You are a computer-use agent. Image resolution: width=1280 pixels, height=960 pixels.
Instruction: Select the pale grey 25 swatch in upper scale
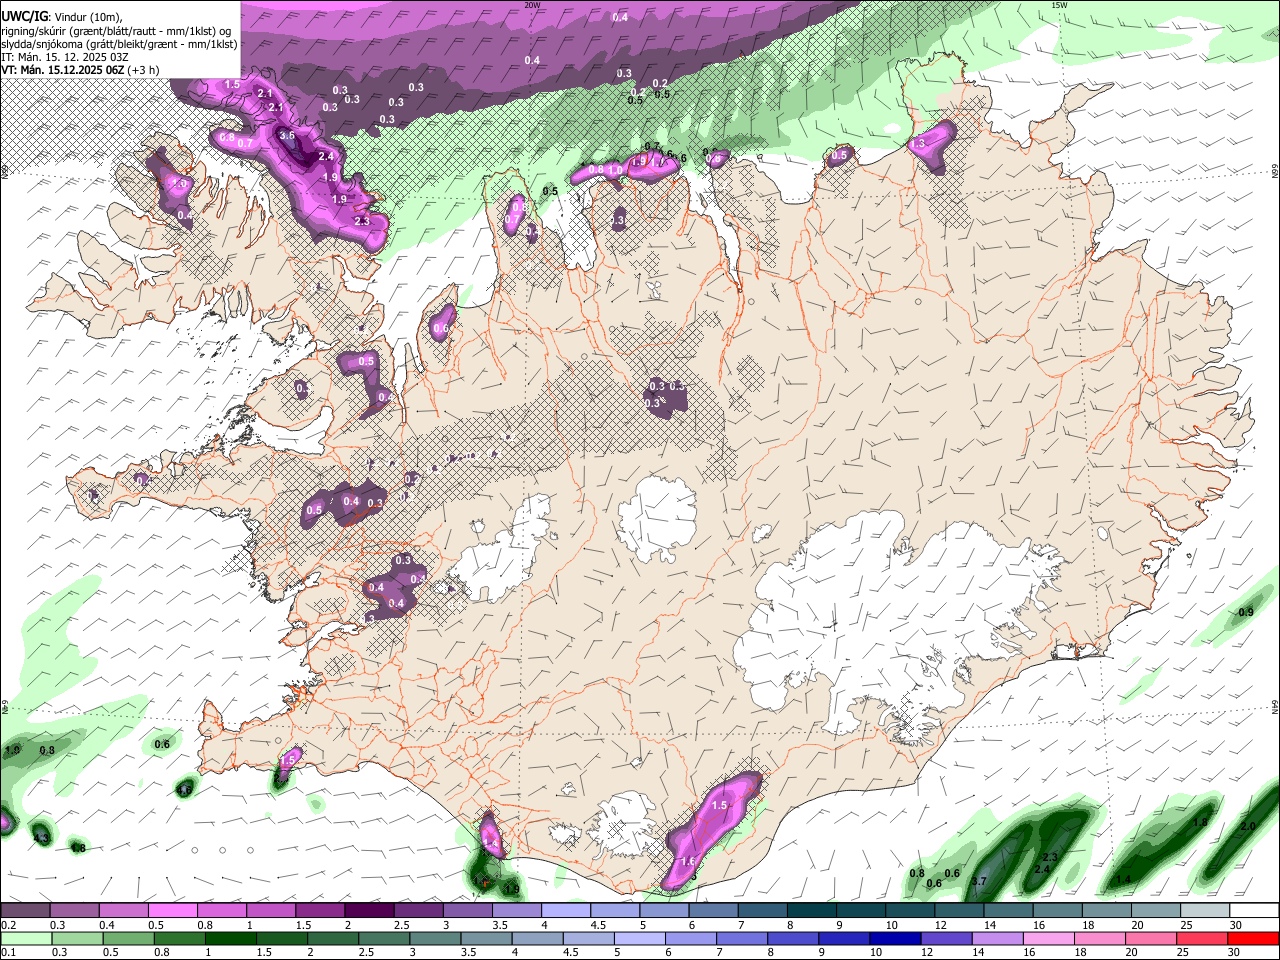(1206, 910)
